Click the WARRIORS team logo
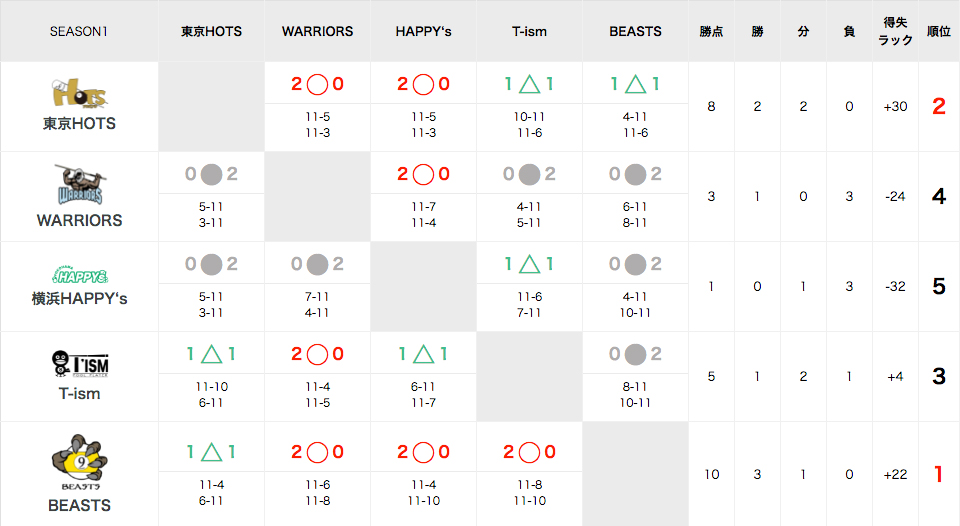This screenshot has height=526, width=960. coord(80,184)
